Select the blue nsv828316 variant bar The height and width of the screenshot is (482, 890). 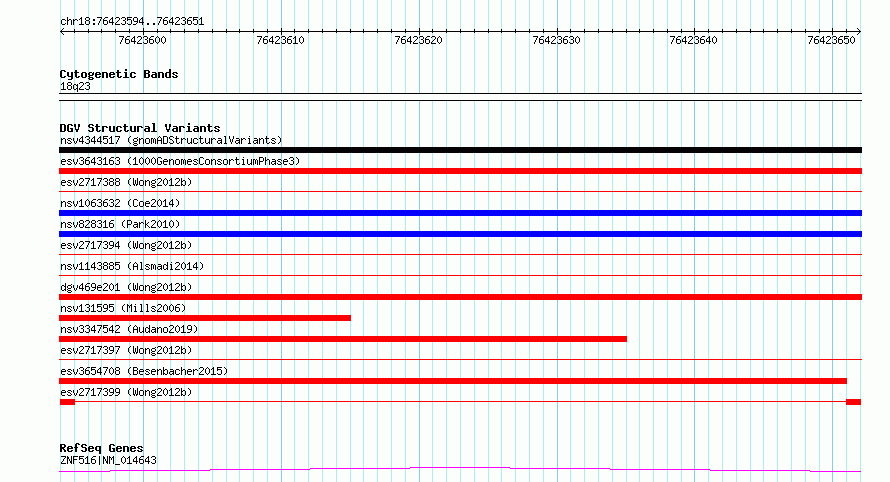pos(460,234)
